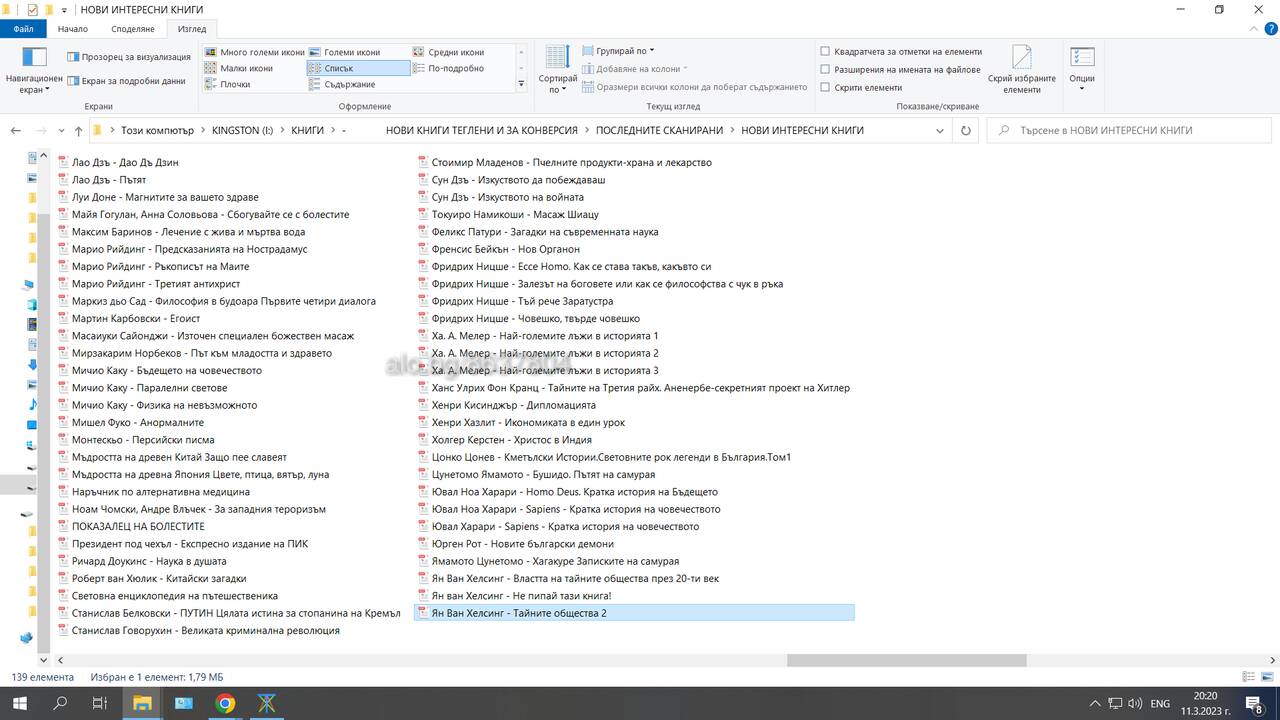The height and width of the screenshot is (720, 1280).
Task: Select Плочки tiles layout
Action: pos(227,84)
